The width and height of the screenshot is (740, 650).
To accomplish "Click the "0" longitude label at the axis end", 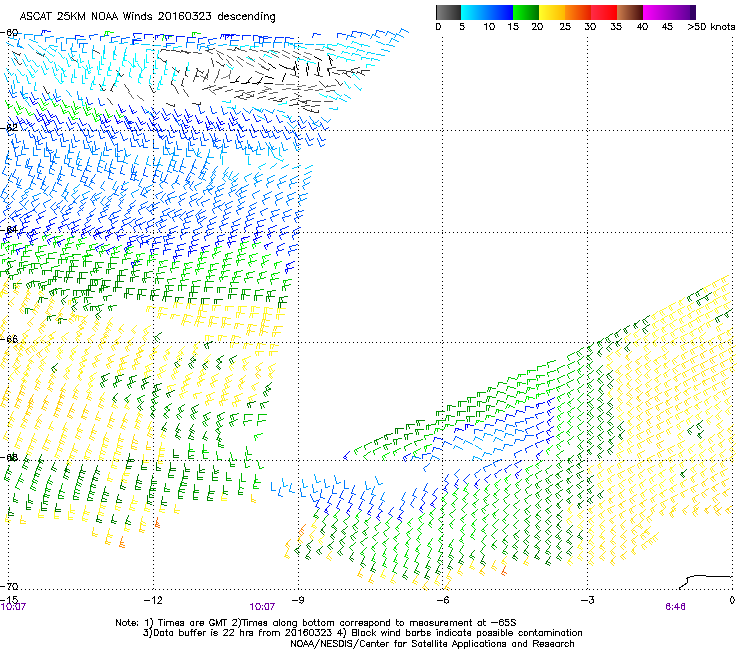I will [732, 600].
